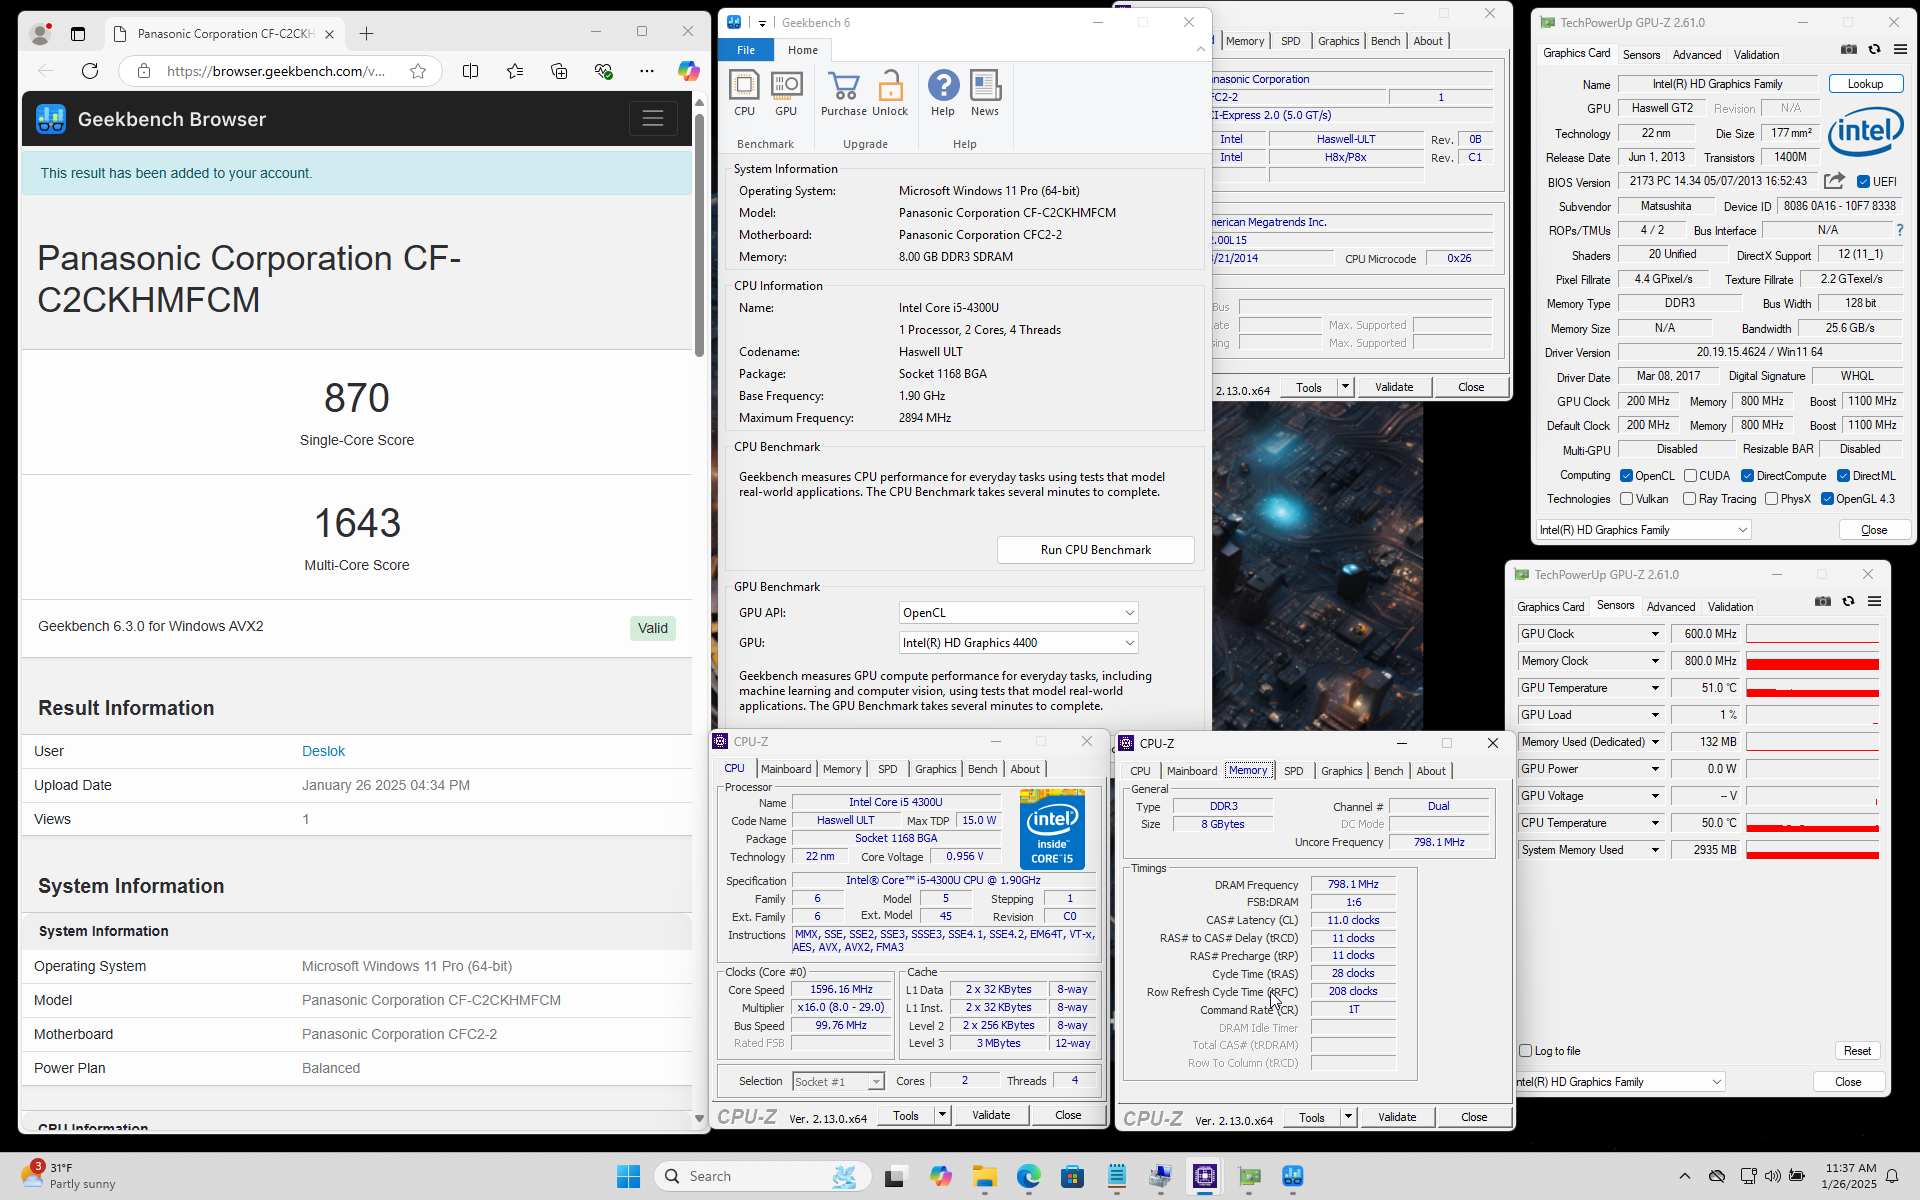The width and height of the screenshot is (1920, 1200).
Task: Click Reset button in GPU-Z Sensors
Action: (1857, 1051)
